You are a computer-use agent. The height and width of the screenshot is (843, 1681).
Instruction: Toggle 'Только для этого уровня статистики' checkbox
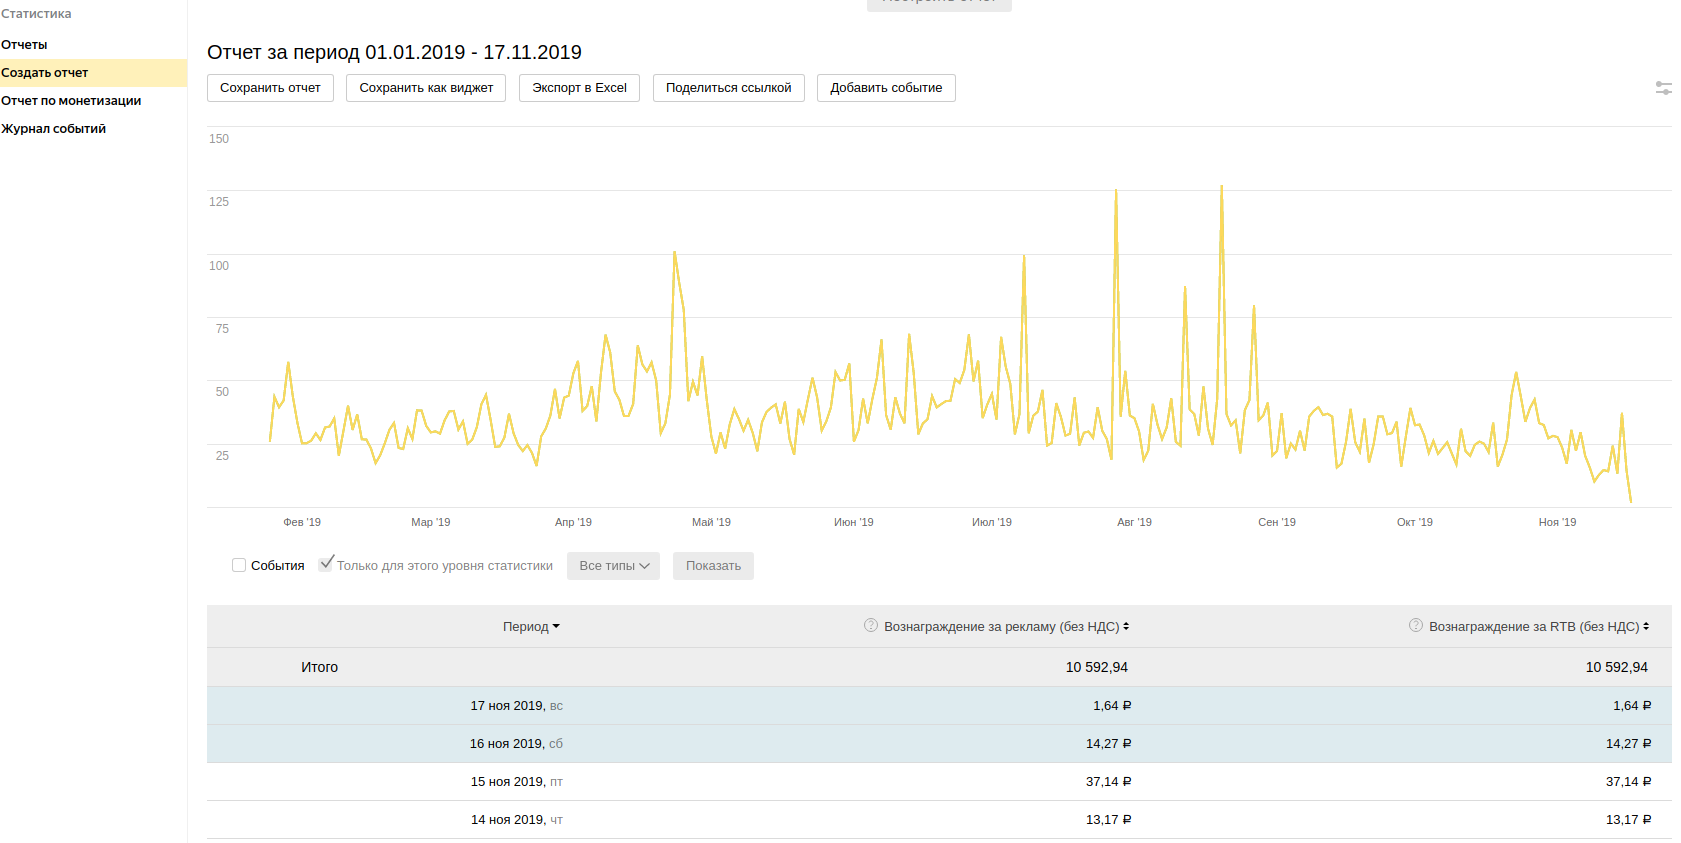326,564
